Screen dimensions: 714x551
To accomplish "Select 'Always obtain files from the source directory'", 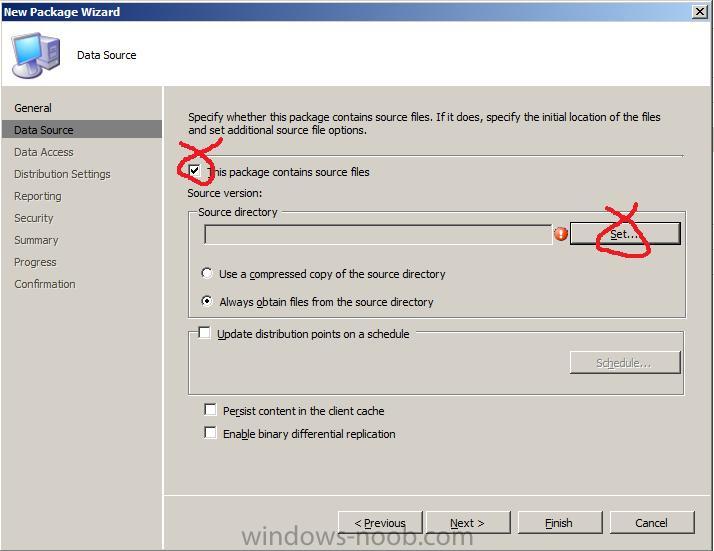I will point(207,301).
